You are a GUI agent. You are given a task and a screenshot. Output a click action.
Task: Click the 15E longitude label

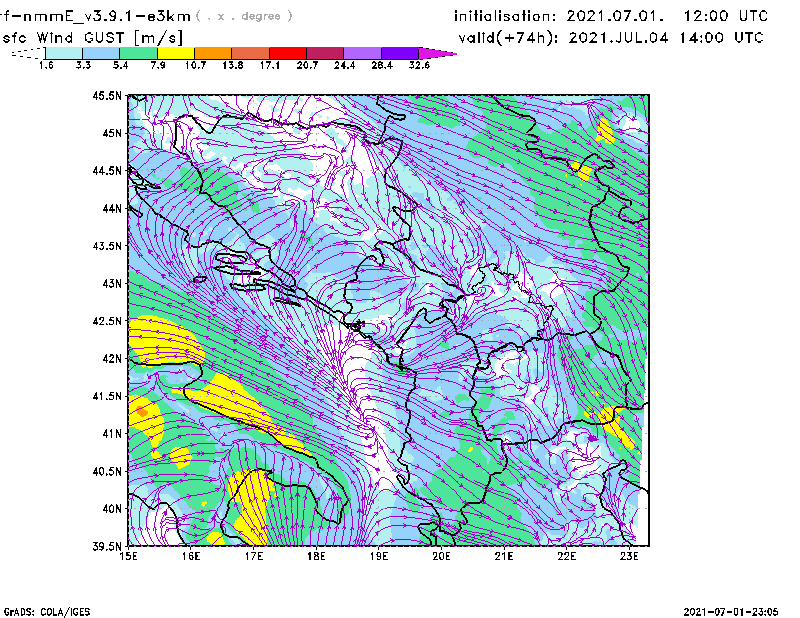[128, 556]
